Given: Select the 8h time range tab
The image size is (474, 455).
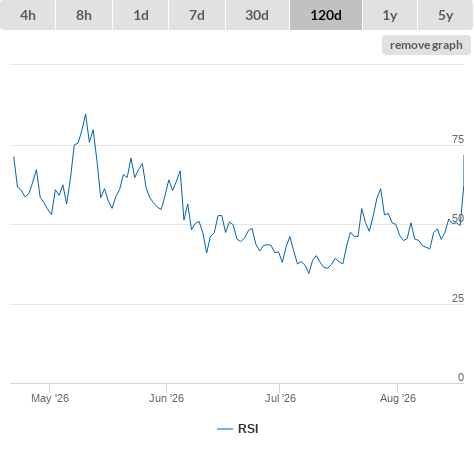Looking at the screenshot, I should [x=84, y=15].
